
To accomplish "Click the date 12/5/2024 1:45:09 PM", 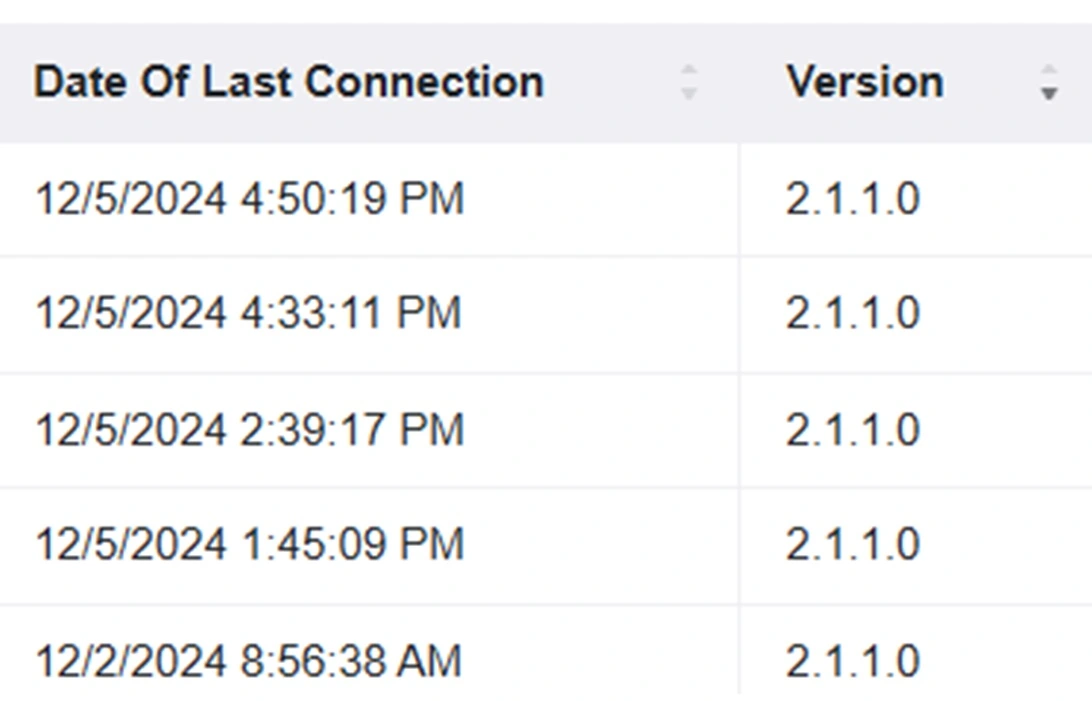I will click(249, 544).
